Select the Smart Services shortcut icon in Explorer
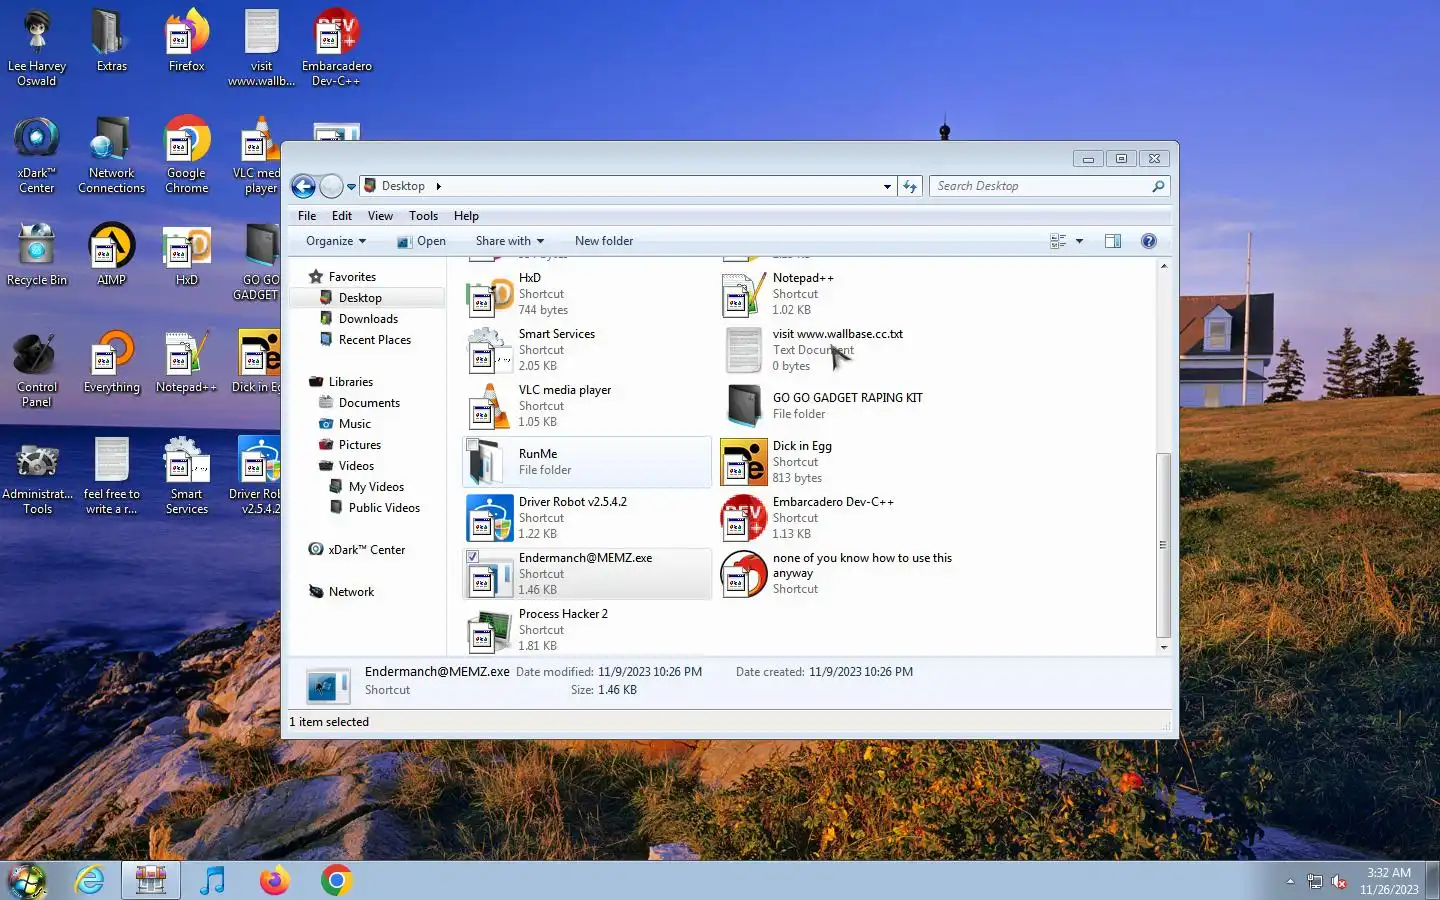This screenshot has width=1440, height=900. point(490,351)
